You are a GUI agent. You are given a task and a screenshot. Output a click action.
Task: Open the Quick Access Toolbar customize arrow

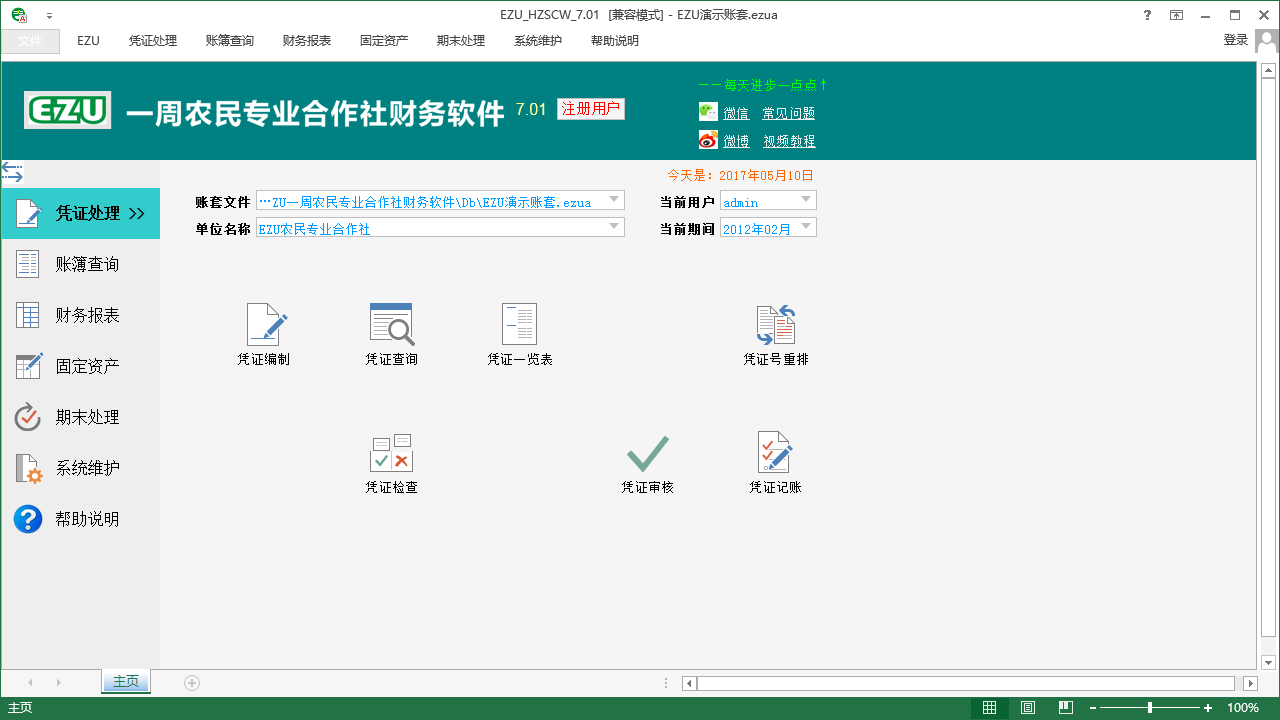pos(50,16)
